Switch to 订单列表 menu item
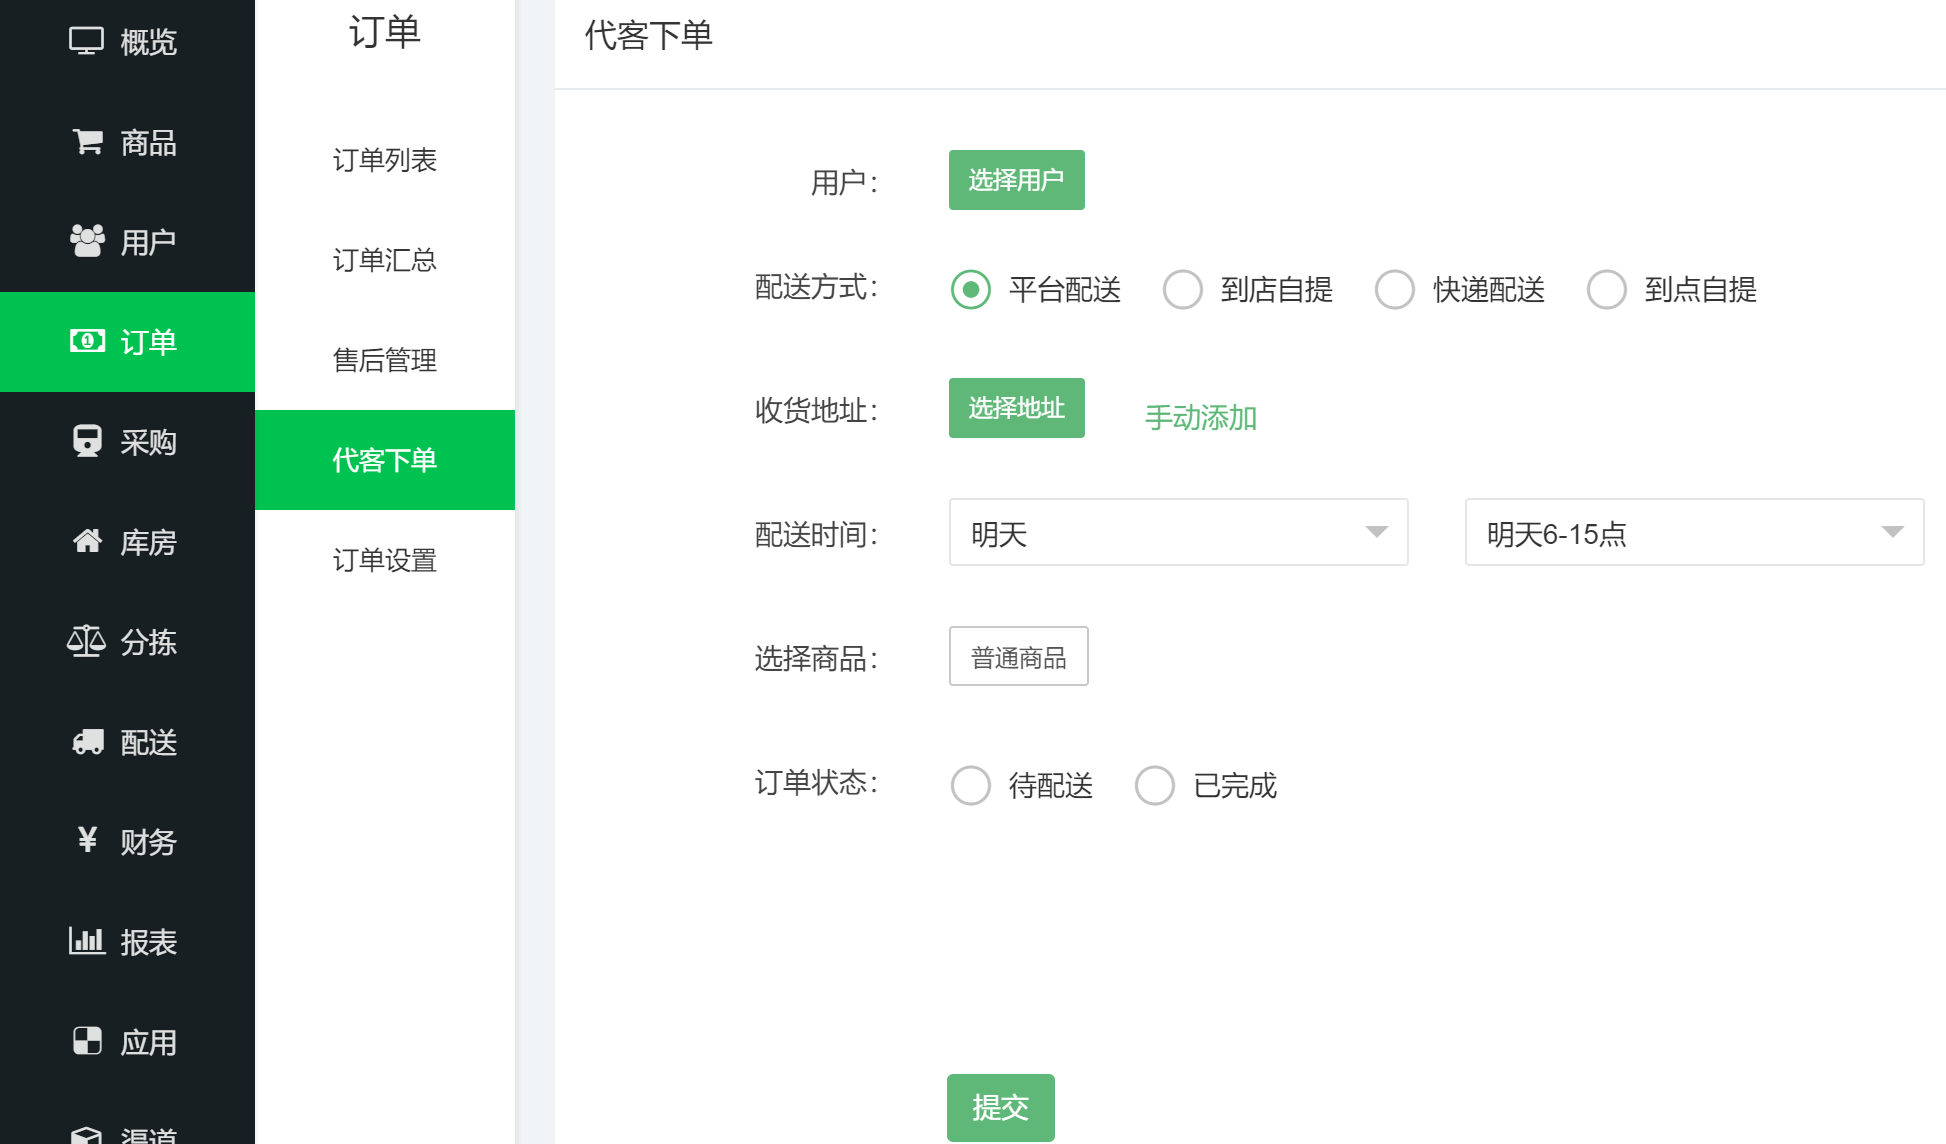Image resolution: width=1946 pixels, height=1144 pixels. 385,160
